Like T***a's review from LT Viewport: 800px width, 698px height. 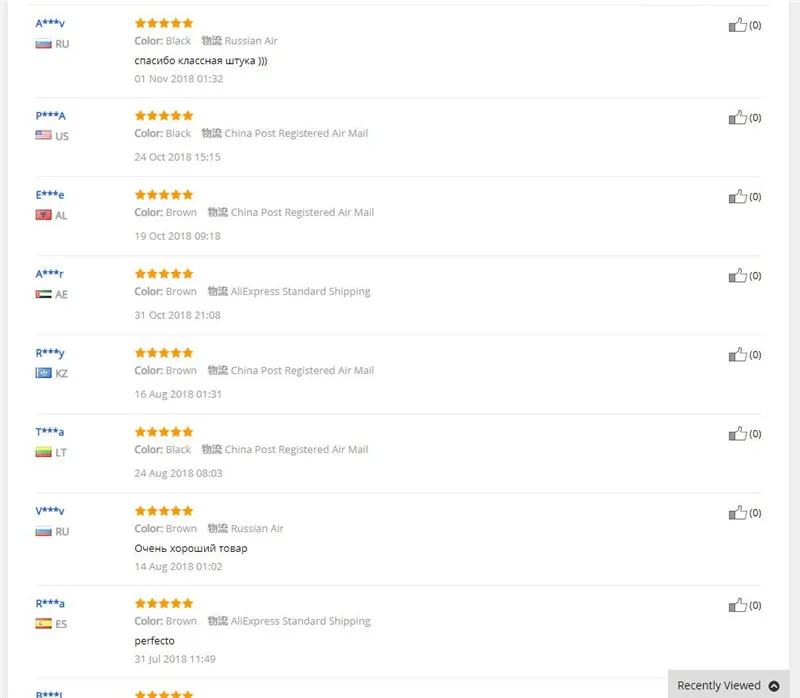pyautogui.click(x=737, y=434)
